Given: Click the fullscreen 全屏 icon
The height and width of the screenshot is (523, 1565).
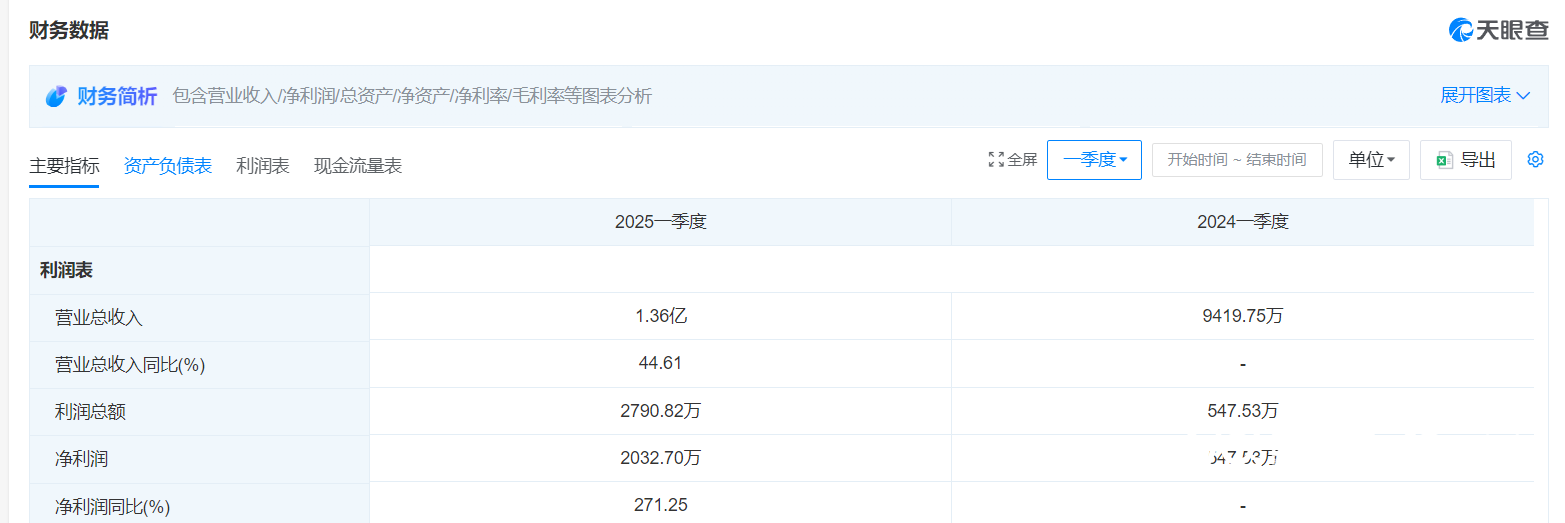Looking at the screenshot, I should [996, 159].
